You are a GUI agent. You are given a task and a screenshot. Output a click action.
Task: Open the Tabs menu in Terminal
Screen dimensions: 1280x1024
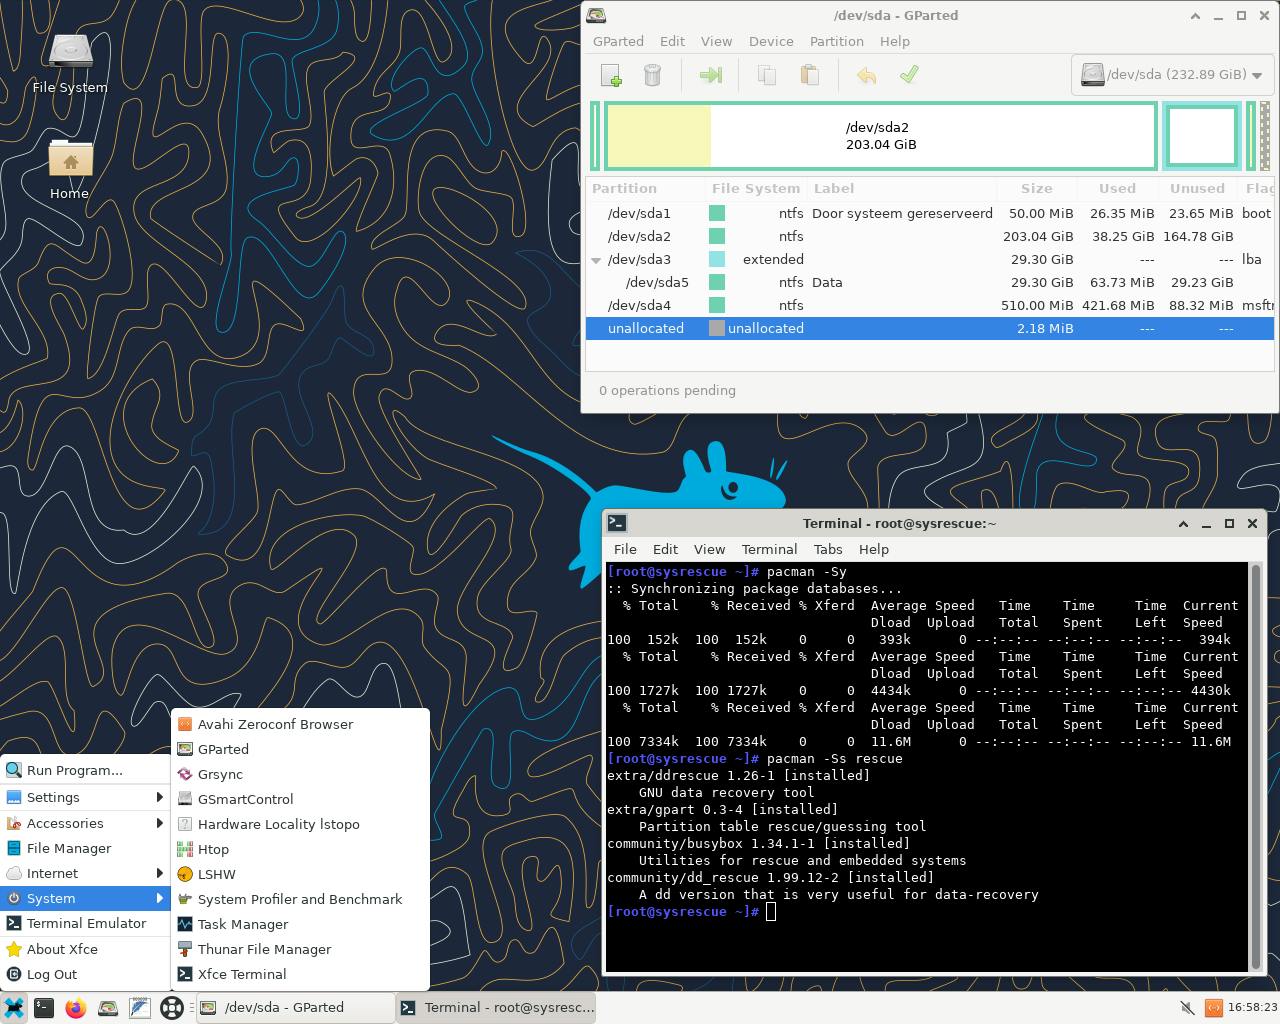click(x=827, y=549)
